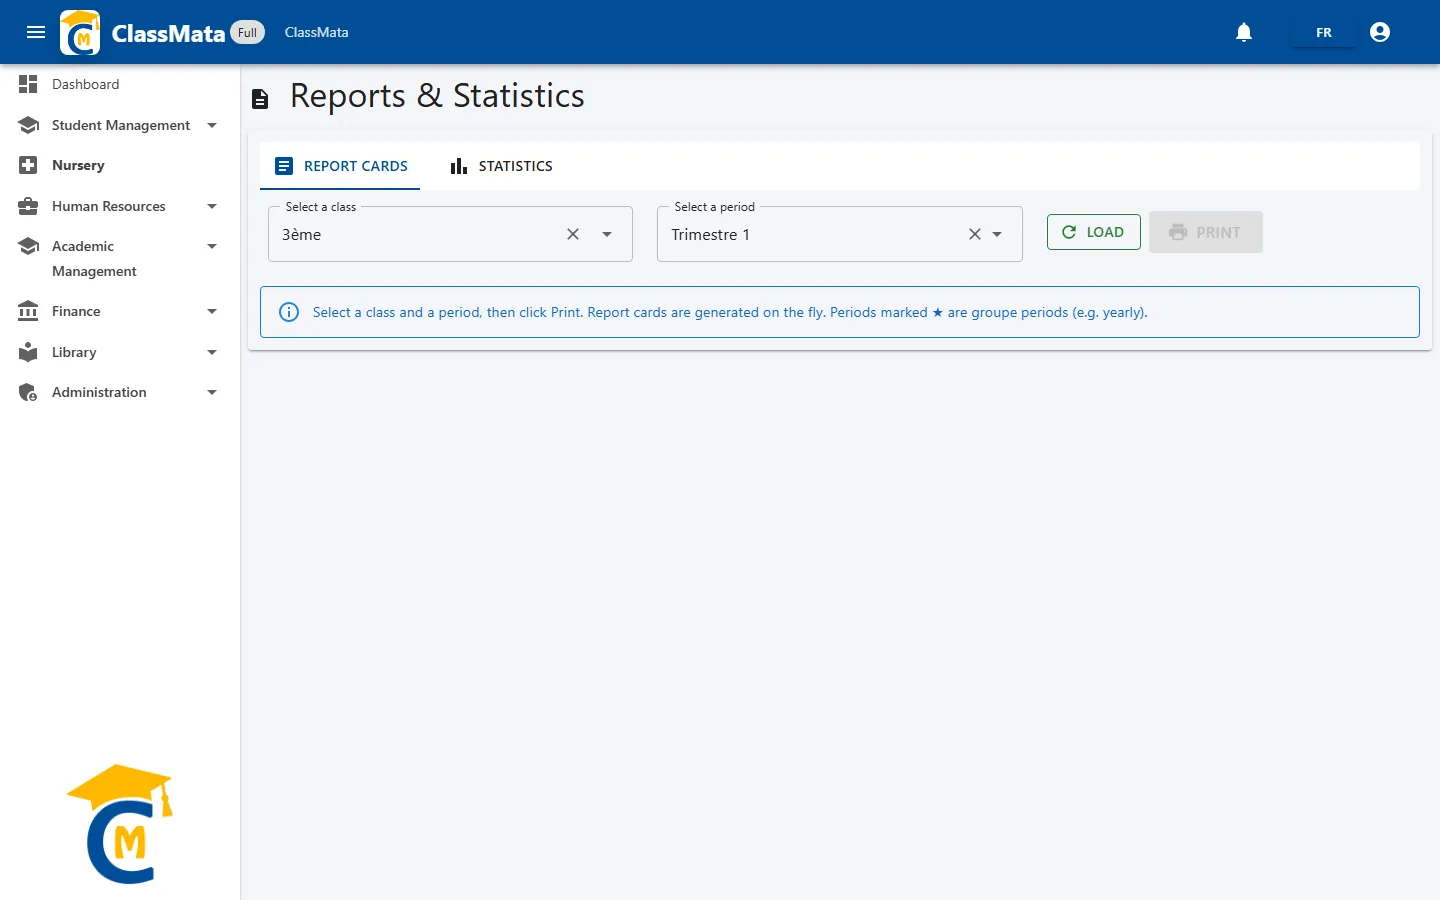Click the Dashboard grid icon

point(28,84)
